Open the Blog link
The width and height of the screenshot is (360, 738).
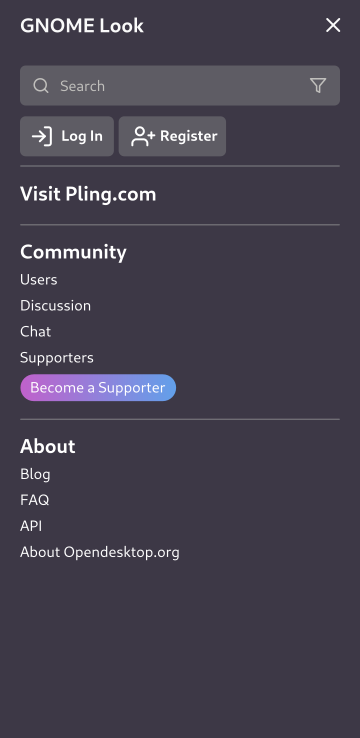(35, 474)
